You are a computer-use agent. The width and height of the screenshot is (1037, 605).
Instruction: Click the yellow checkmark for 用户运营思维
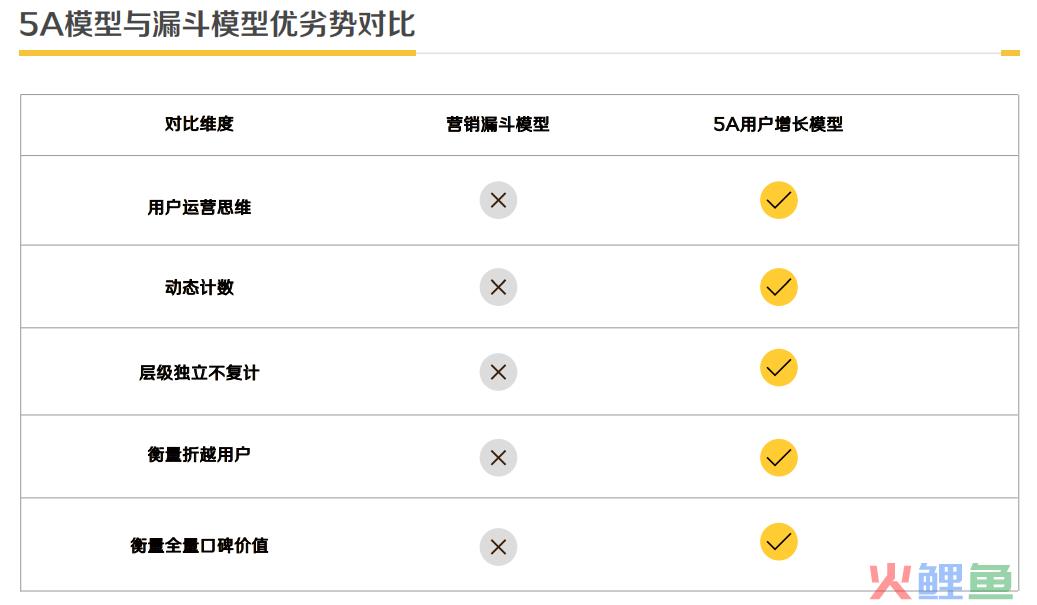778,200
